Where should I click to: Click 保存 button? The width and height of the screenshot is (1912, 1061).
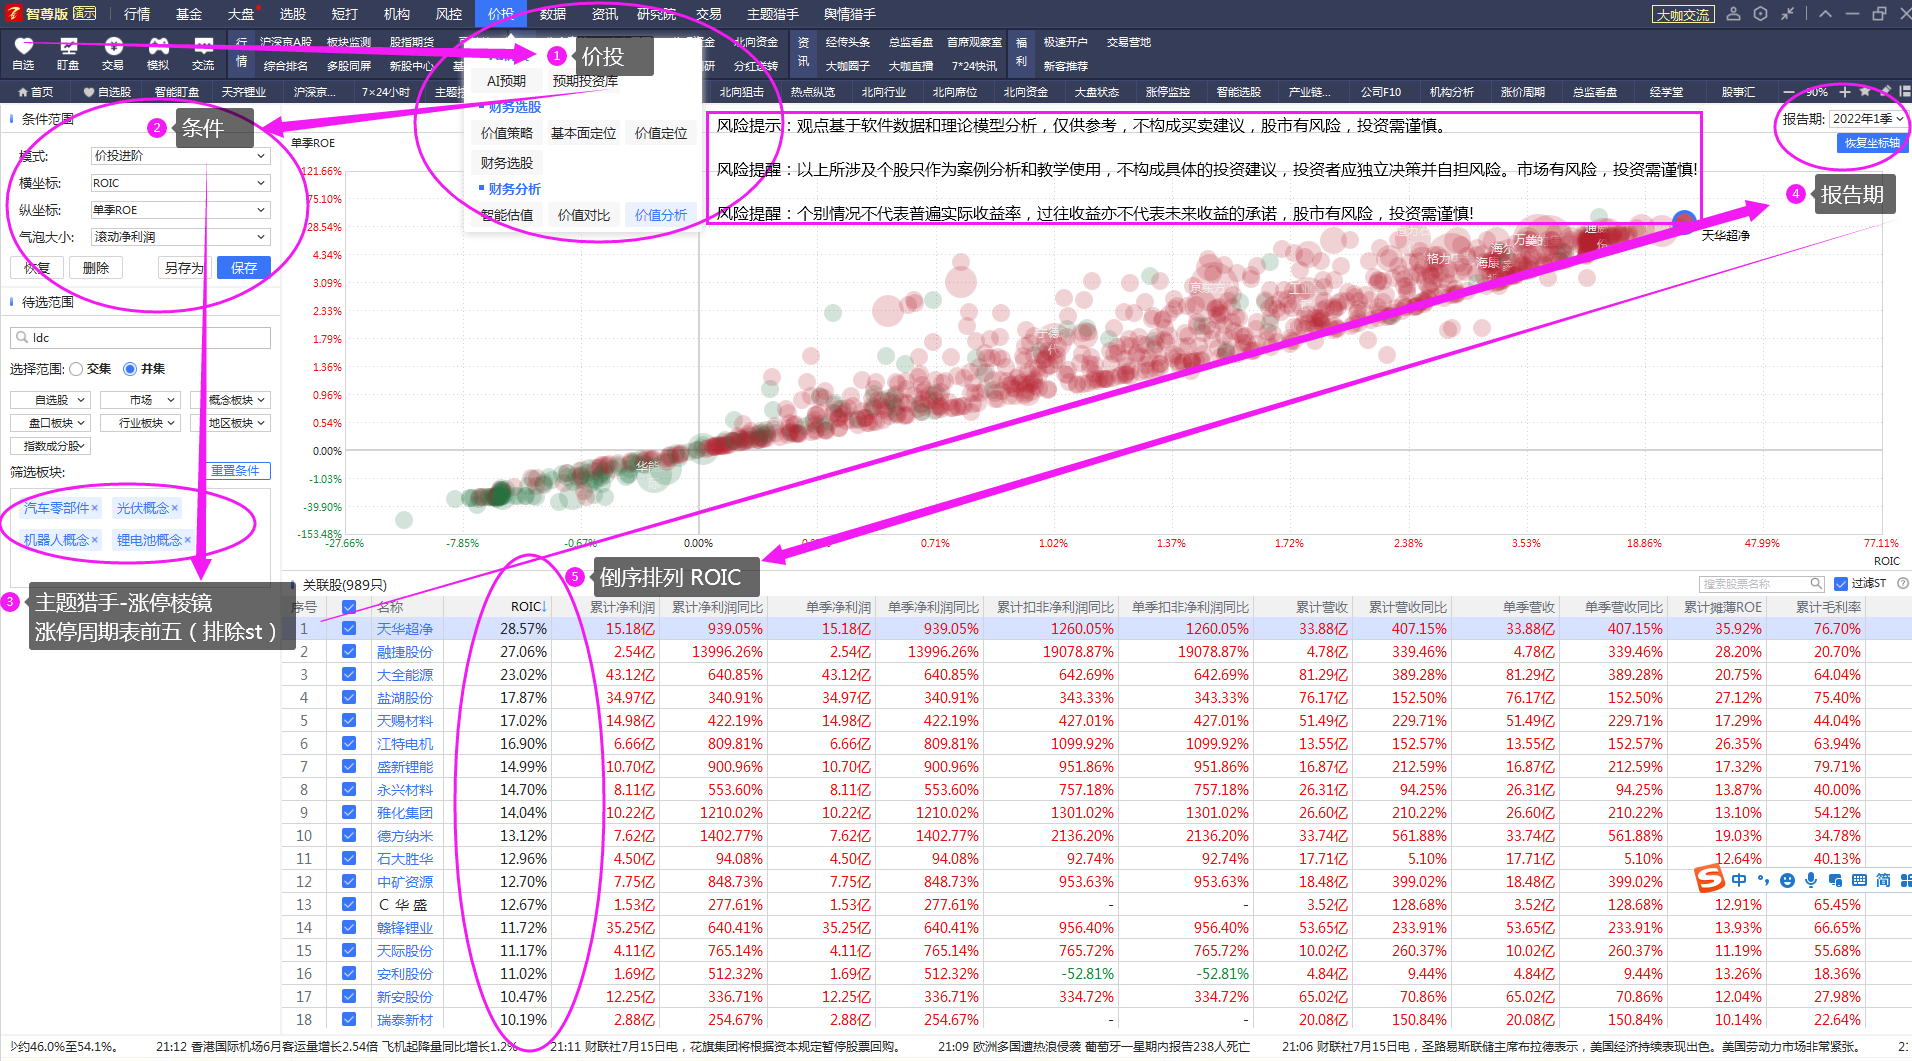pyautogui.click(x=244, y=268)
